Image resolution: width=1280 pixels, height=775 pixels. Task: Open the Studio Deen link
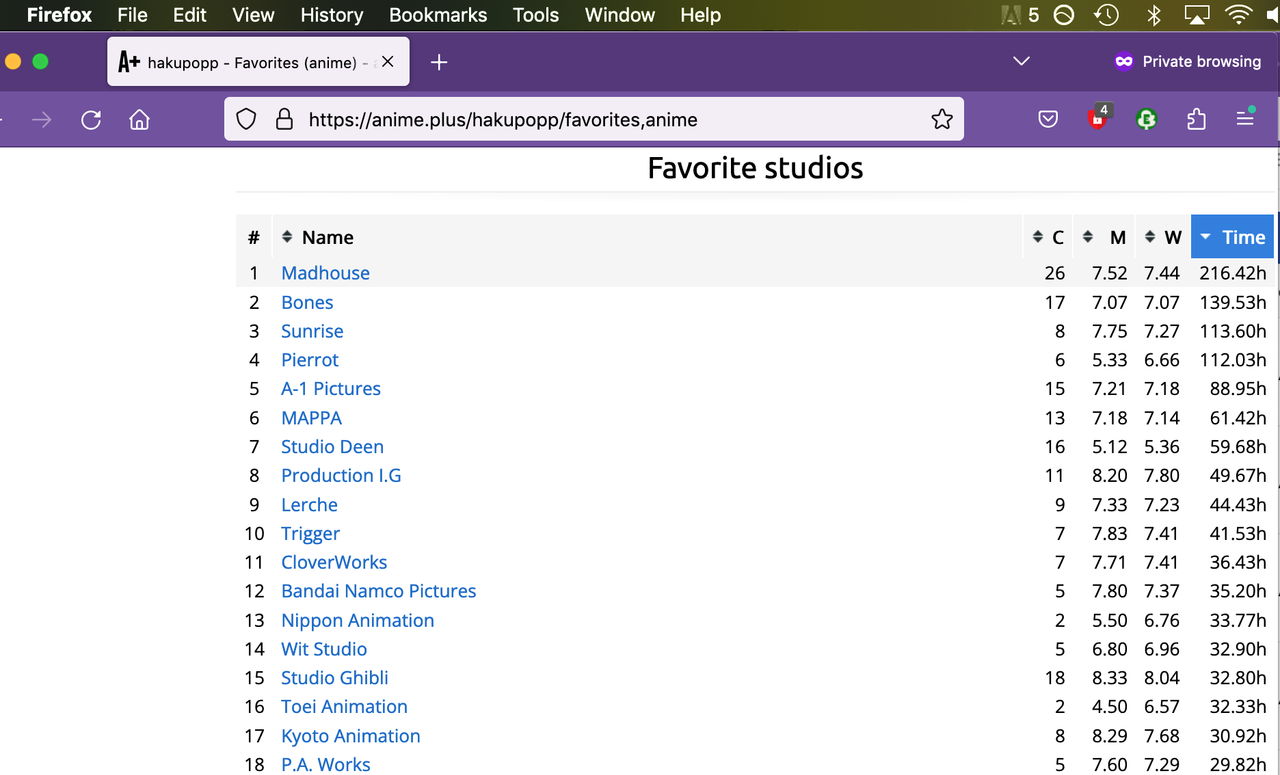click(332, 447)
